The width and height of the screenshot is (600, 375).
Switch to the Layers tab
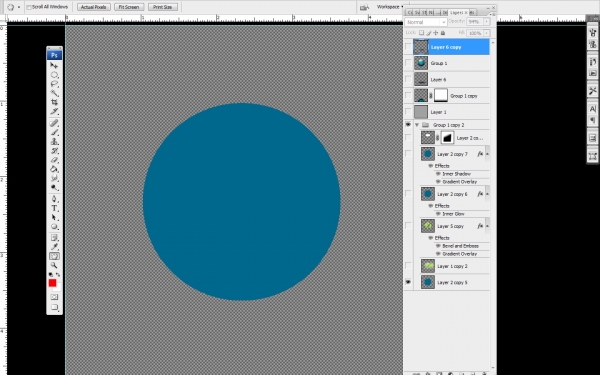(x=457, y=13)
